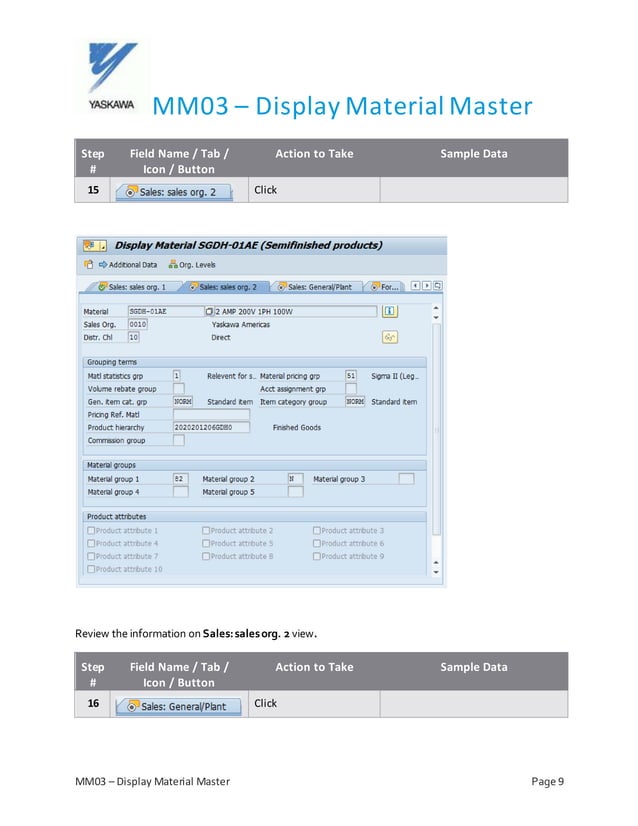
Task: Click the Material group 4 field
Action: (181, 491)
